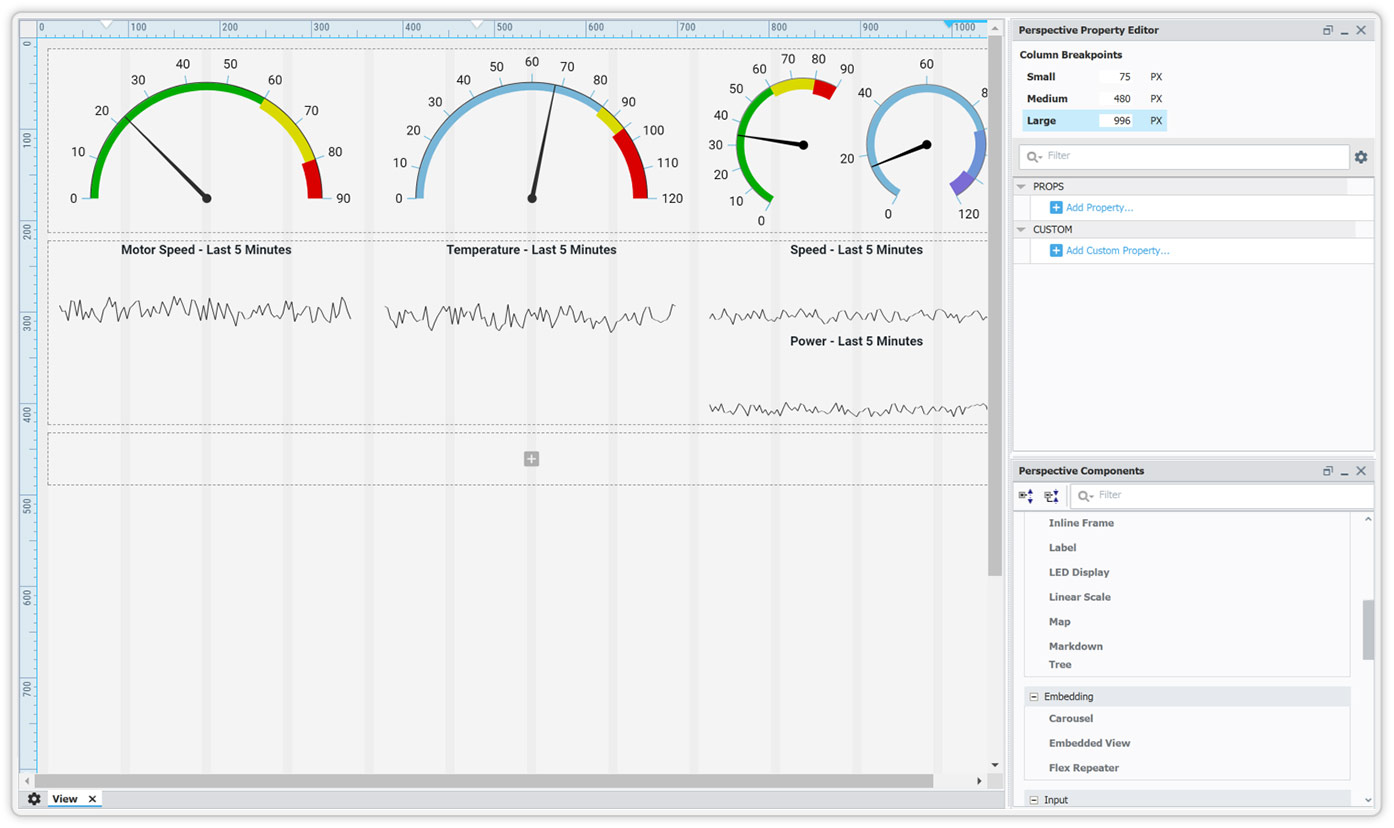Open the Property Editor gear settings menu
The image size is (1394, 828).
[x=1361, y=157]
